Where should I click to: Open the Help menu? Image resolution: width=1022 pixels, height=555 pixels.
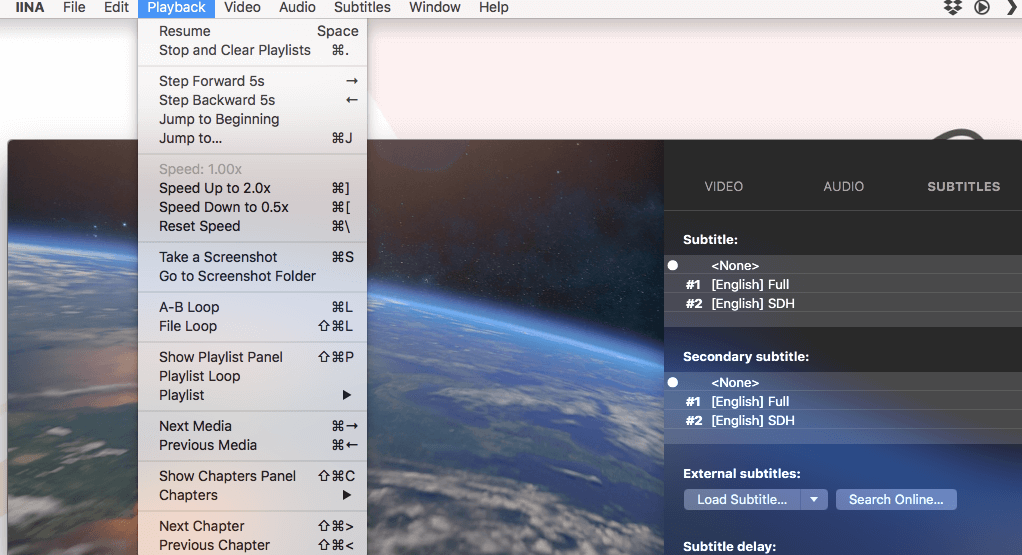click(x=493, y=7)
